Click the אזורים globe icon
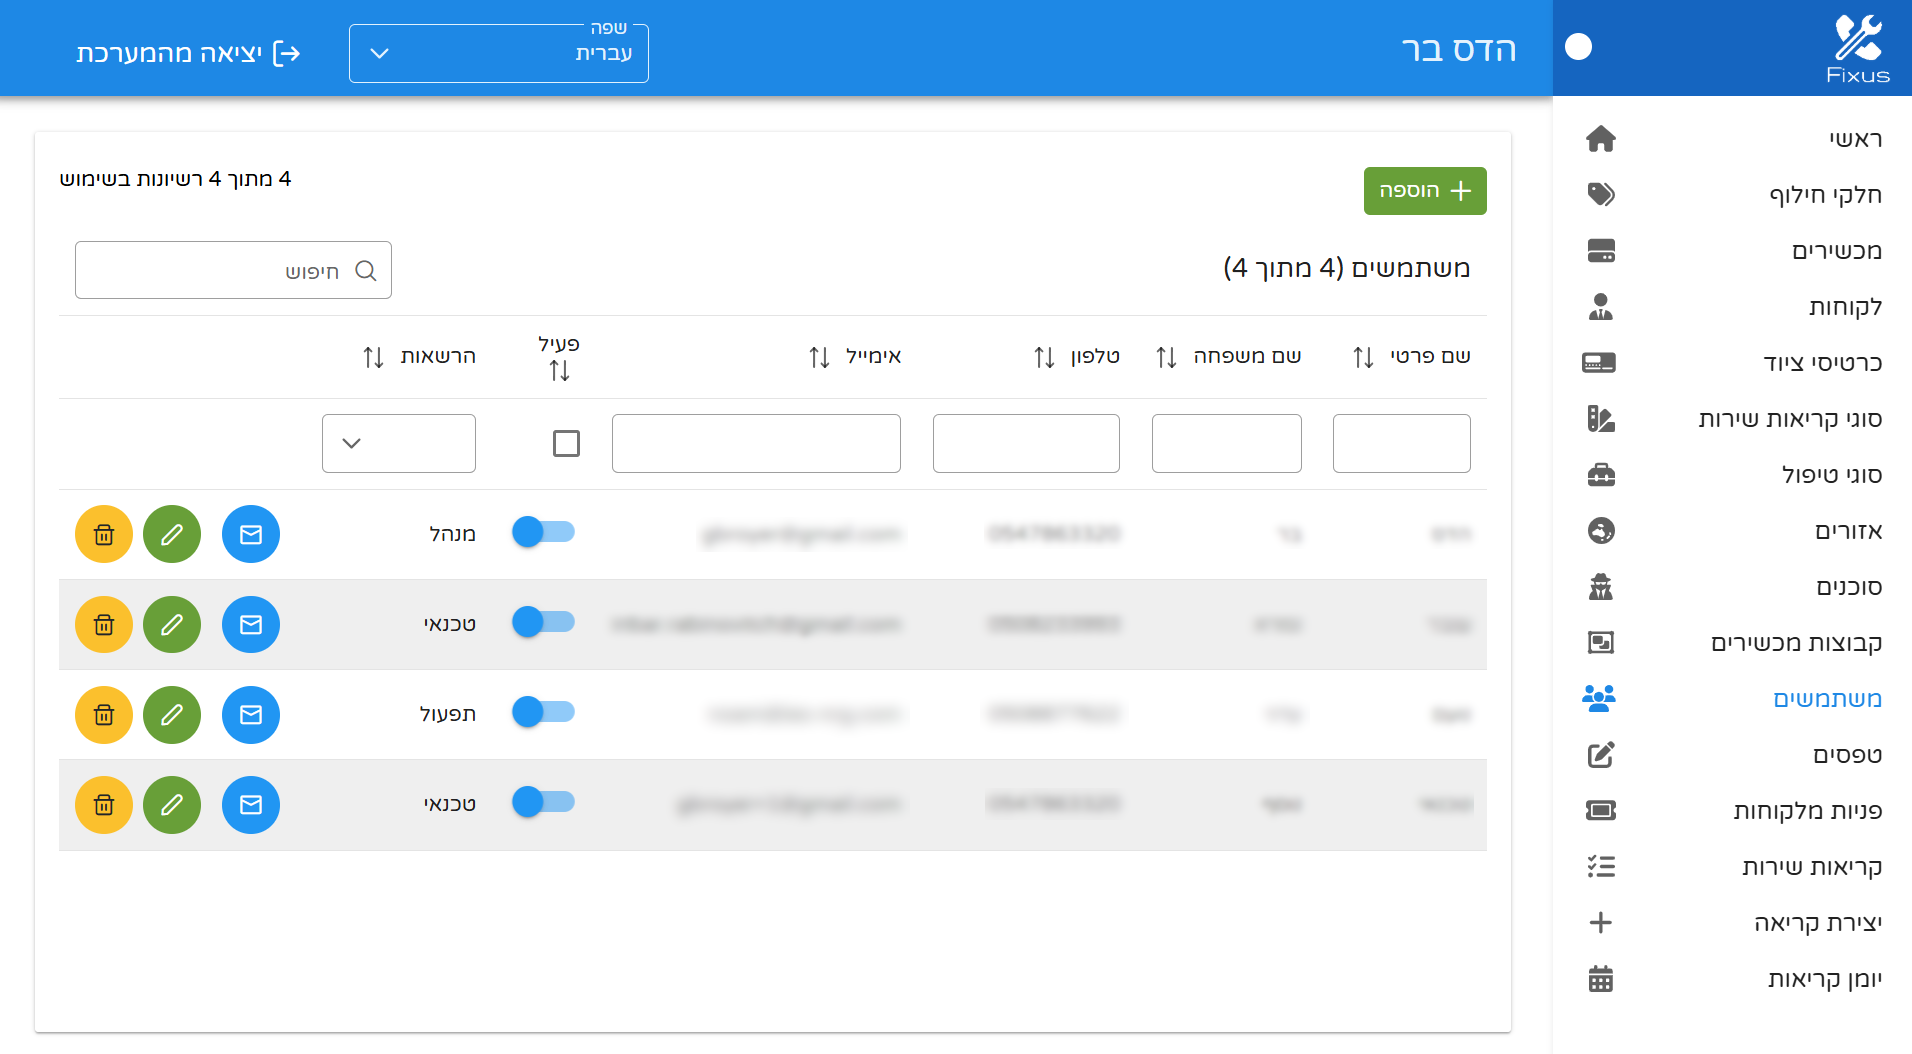Viewport: 1912px width, 1054px height. tap(1601, 530)
